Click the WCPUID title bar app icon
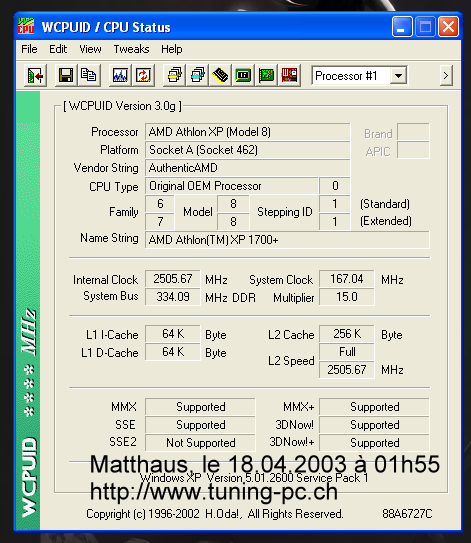The height and width of the screenshot is (543, 471). tap(26, 26)
